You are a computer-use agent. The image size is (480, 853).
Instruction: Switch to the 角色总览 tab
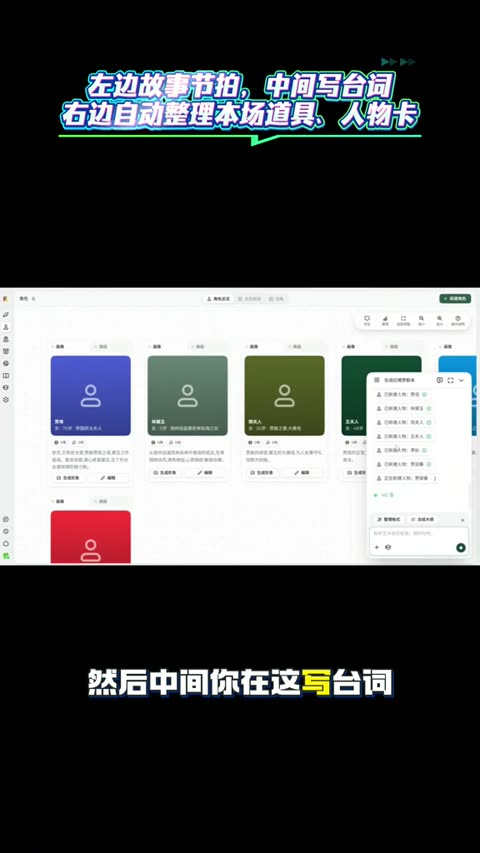(218, 299)
